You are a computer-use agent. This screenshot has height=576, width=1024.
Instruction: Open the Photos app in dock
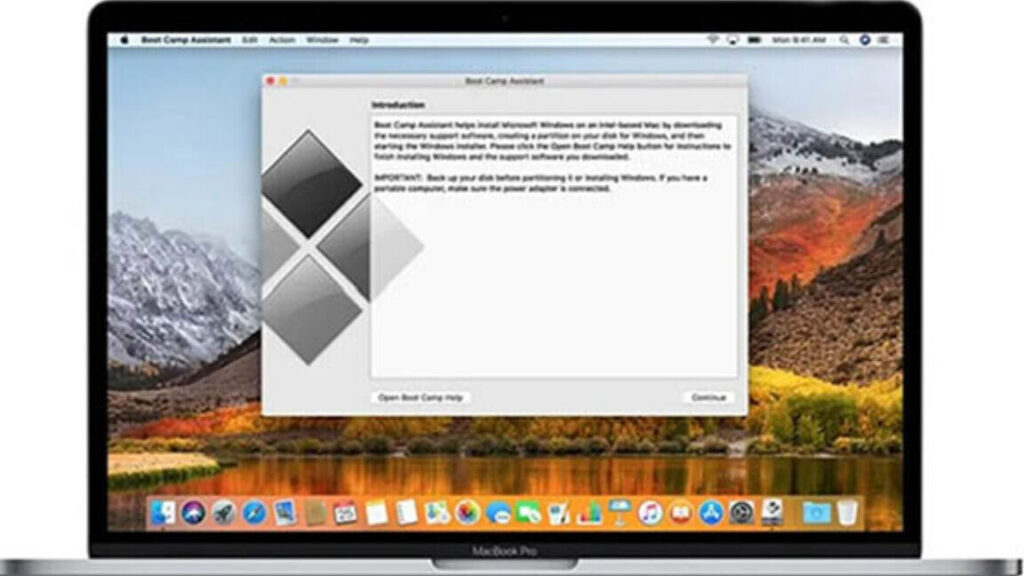[467, 513]
